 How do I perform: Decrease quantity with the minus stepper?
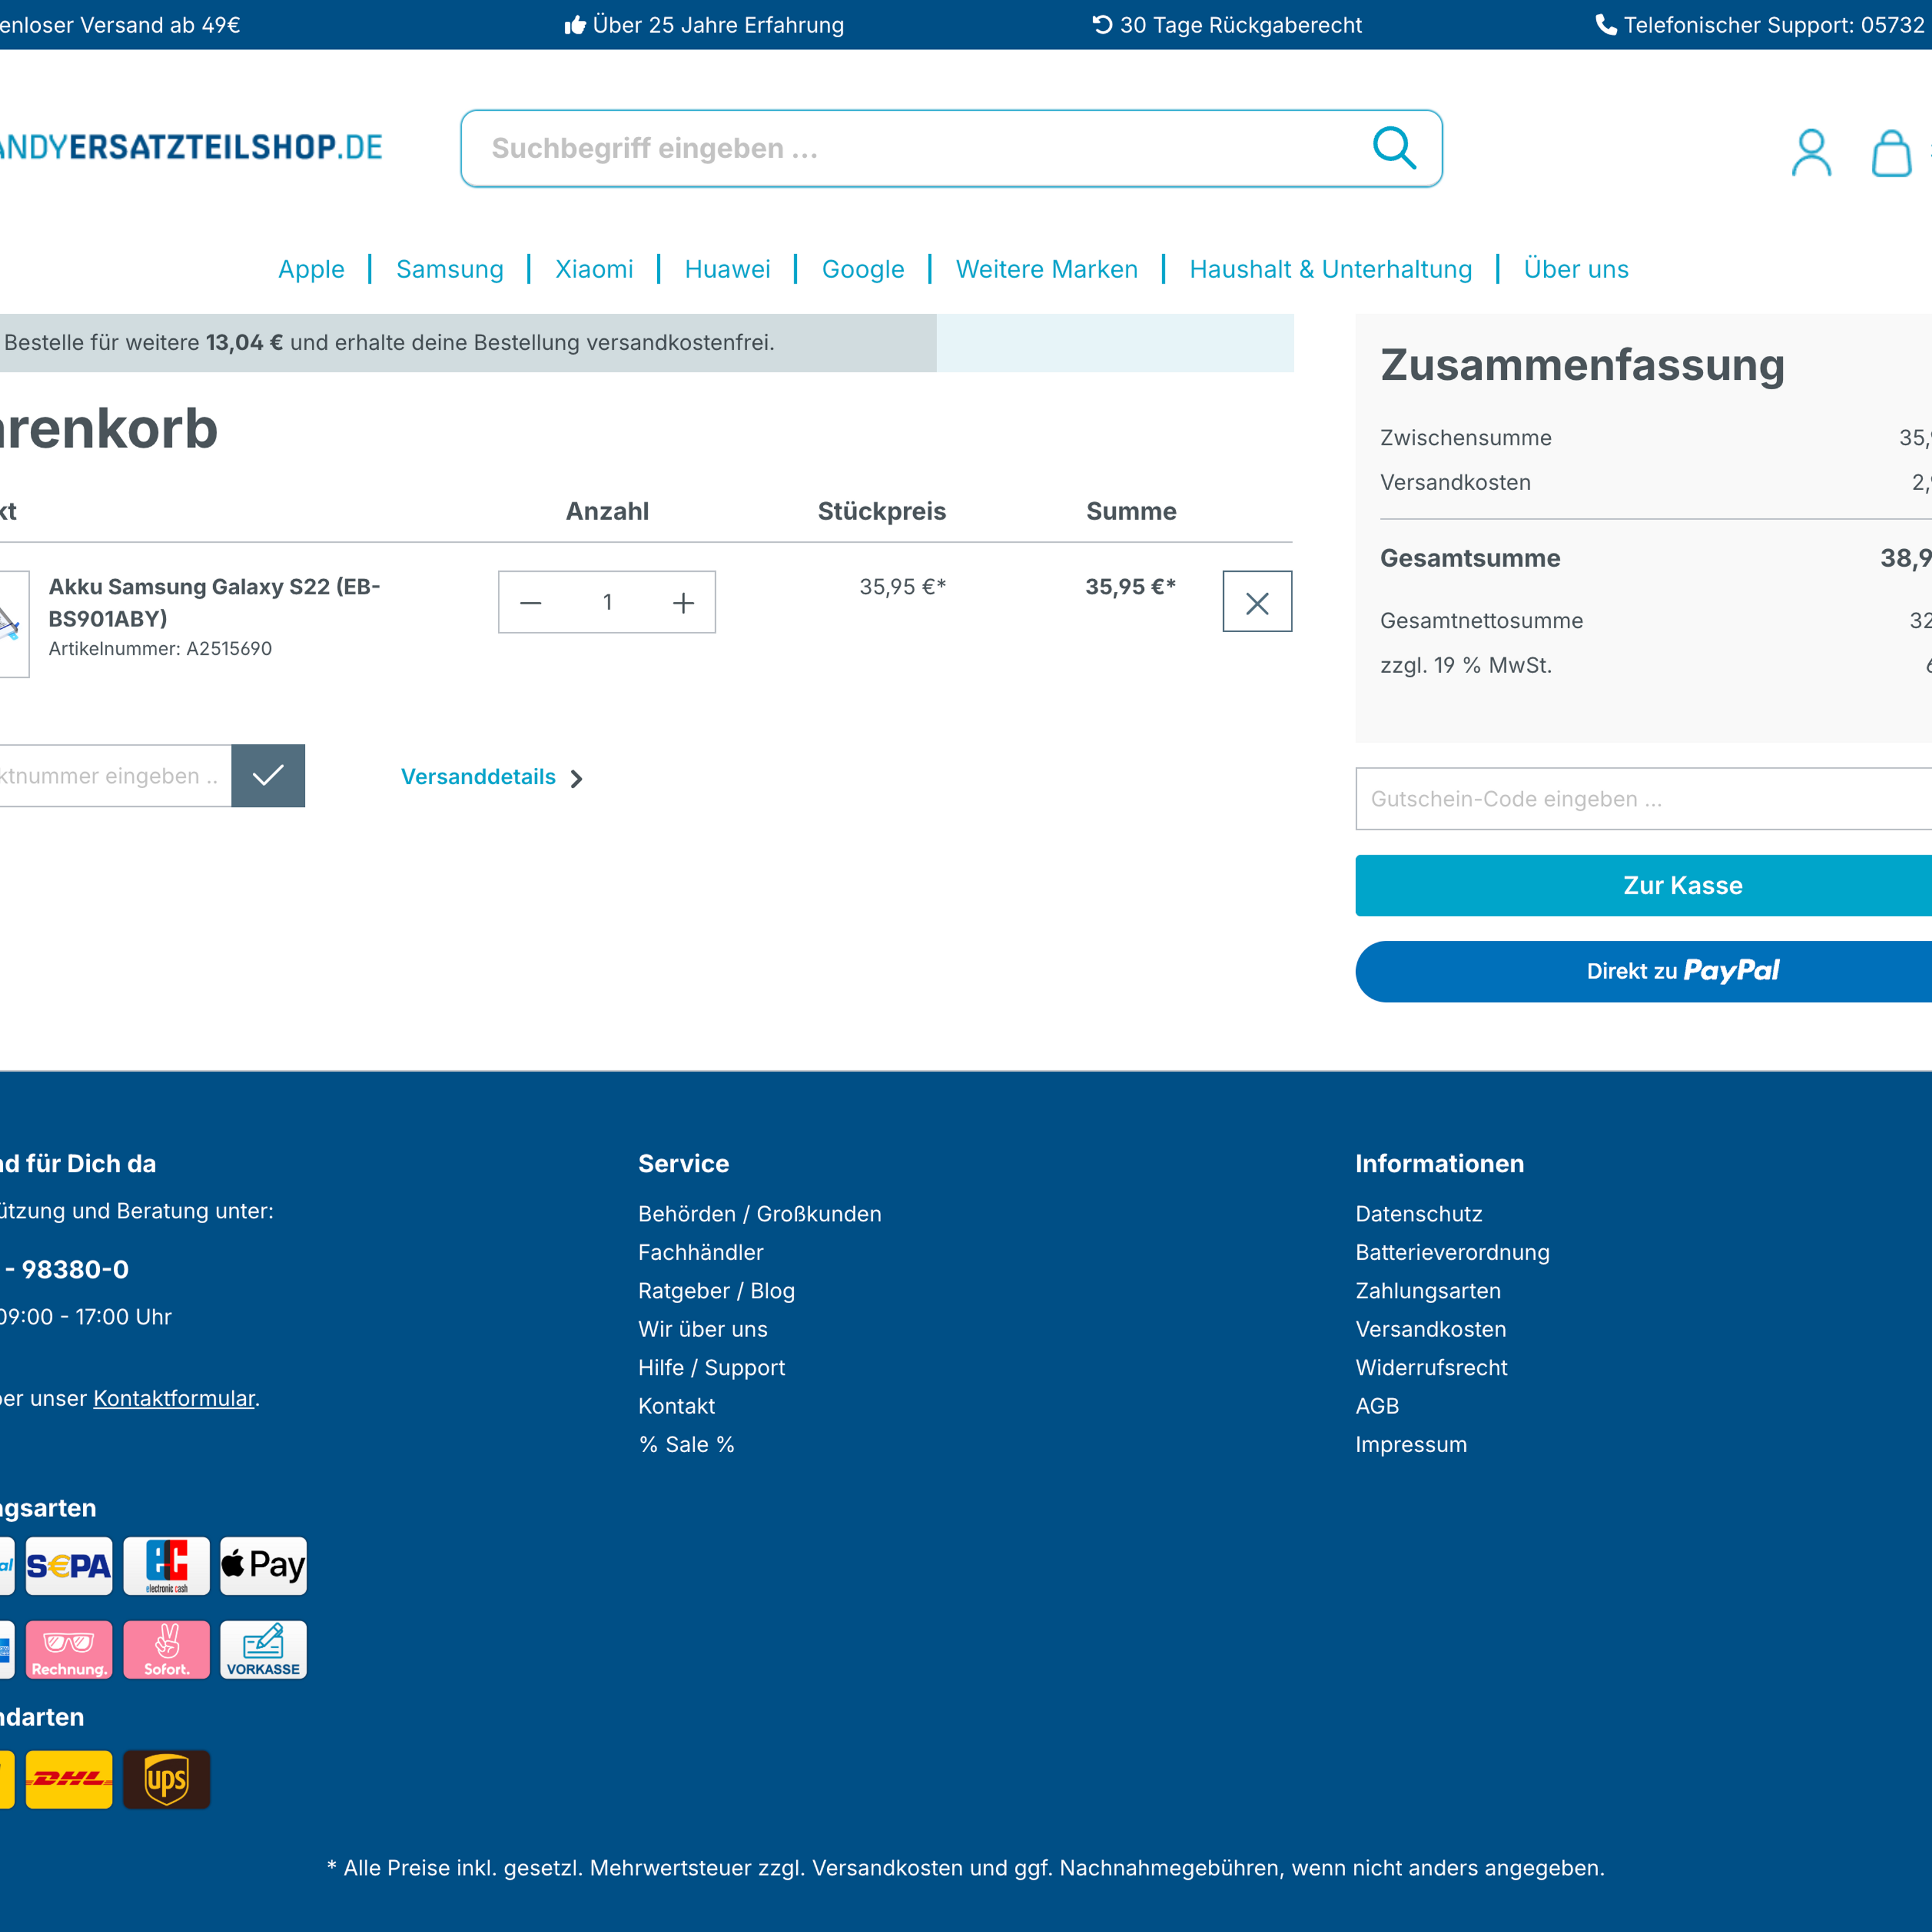point(531,602)
